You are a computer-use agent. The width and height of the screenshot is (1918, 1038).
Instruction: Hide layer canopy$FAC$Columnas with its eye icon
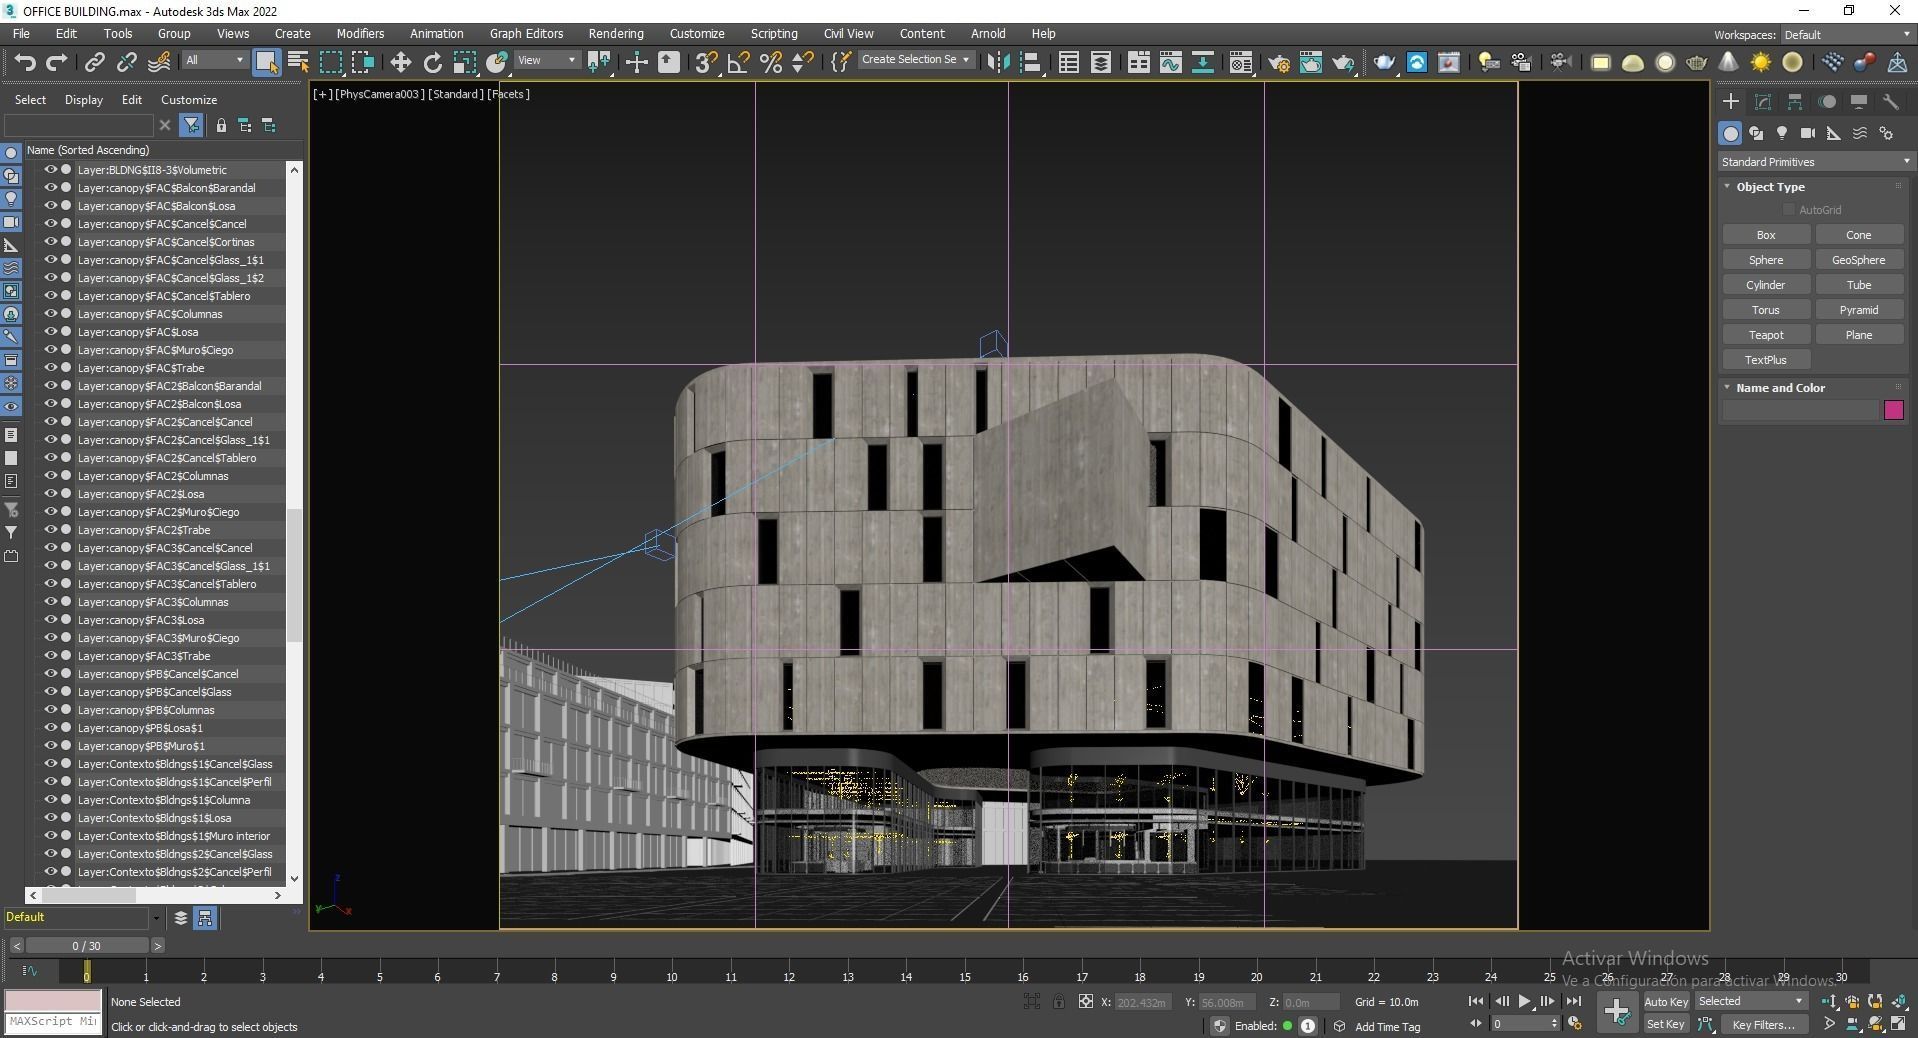(x=50, y=314)
